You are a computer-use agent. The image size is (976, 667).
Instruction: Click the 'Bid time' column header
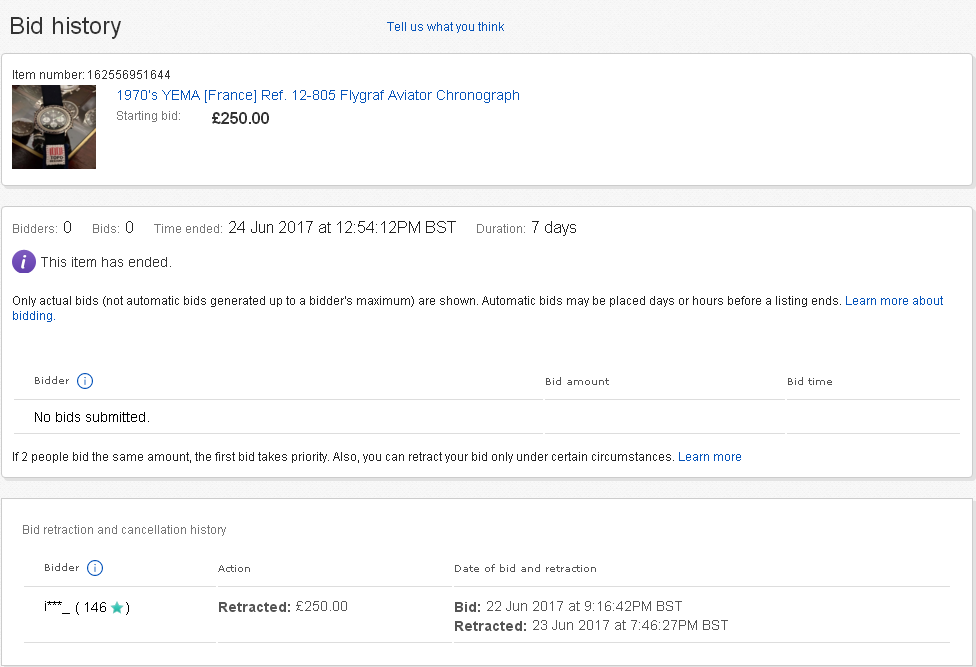(809, 382)
